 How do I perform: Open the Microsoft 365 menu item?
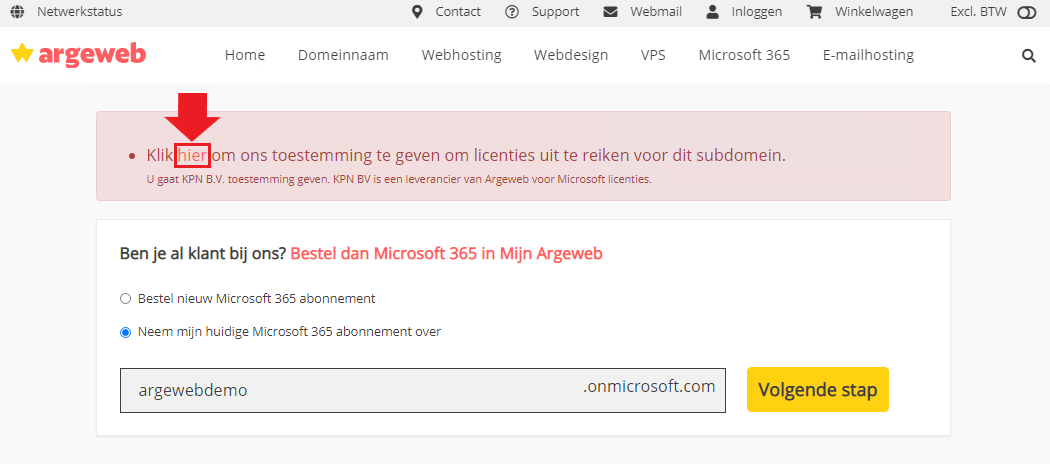point(744,55)
